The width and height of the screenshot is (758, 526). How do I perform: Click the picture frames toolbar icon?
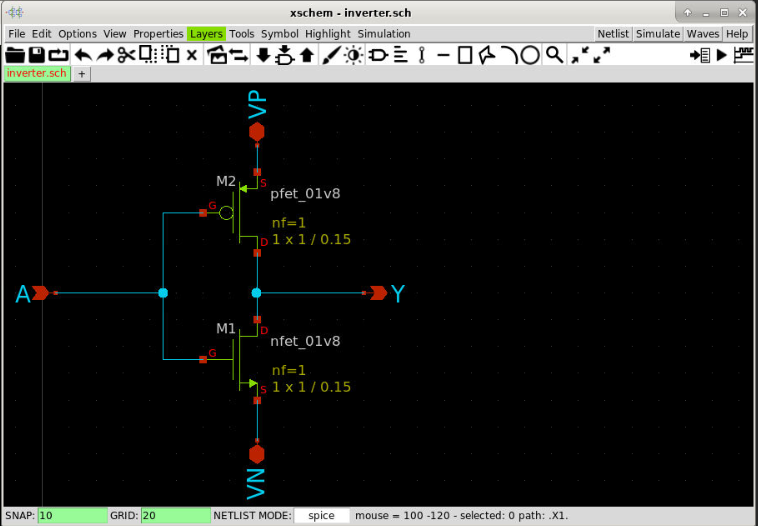coord(217,55)
